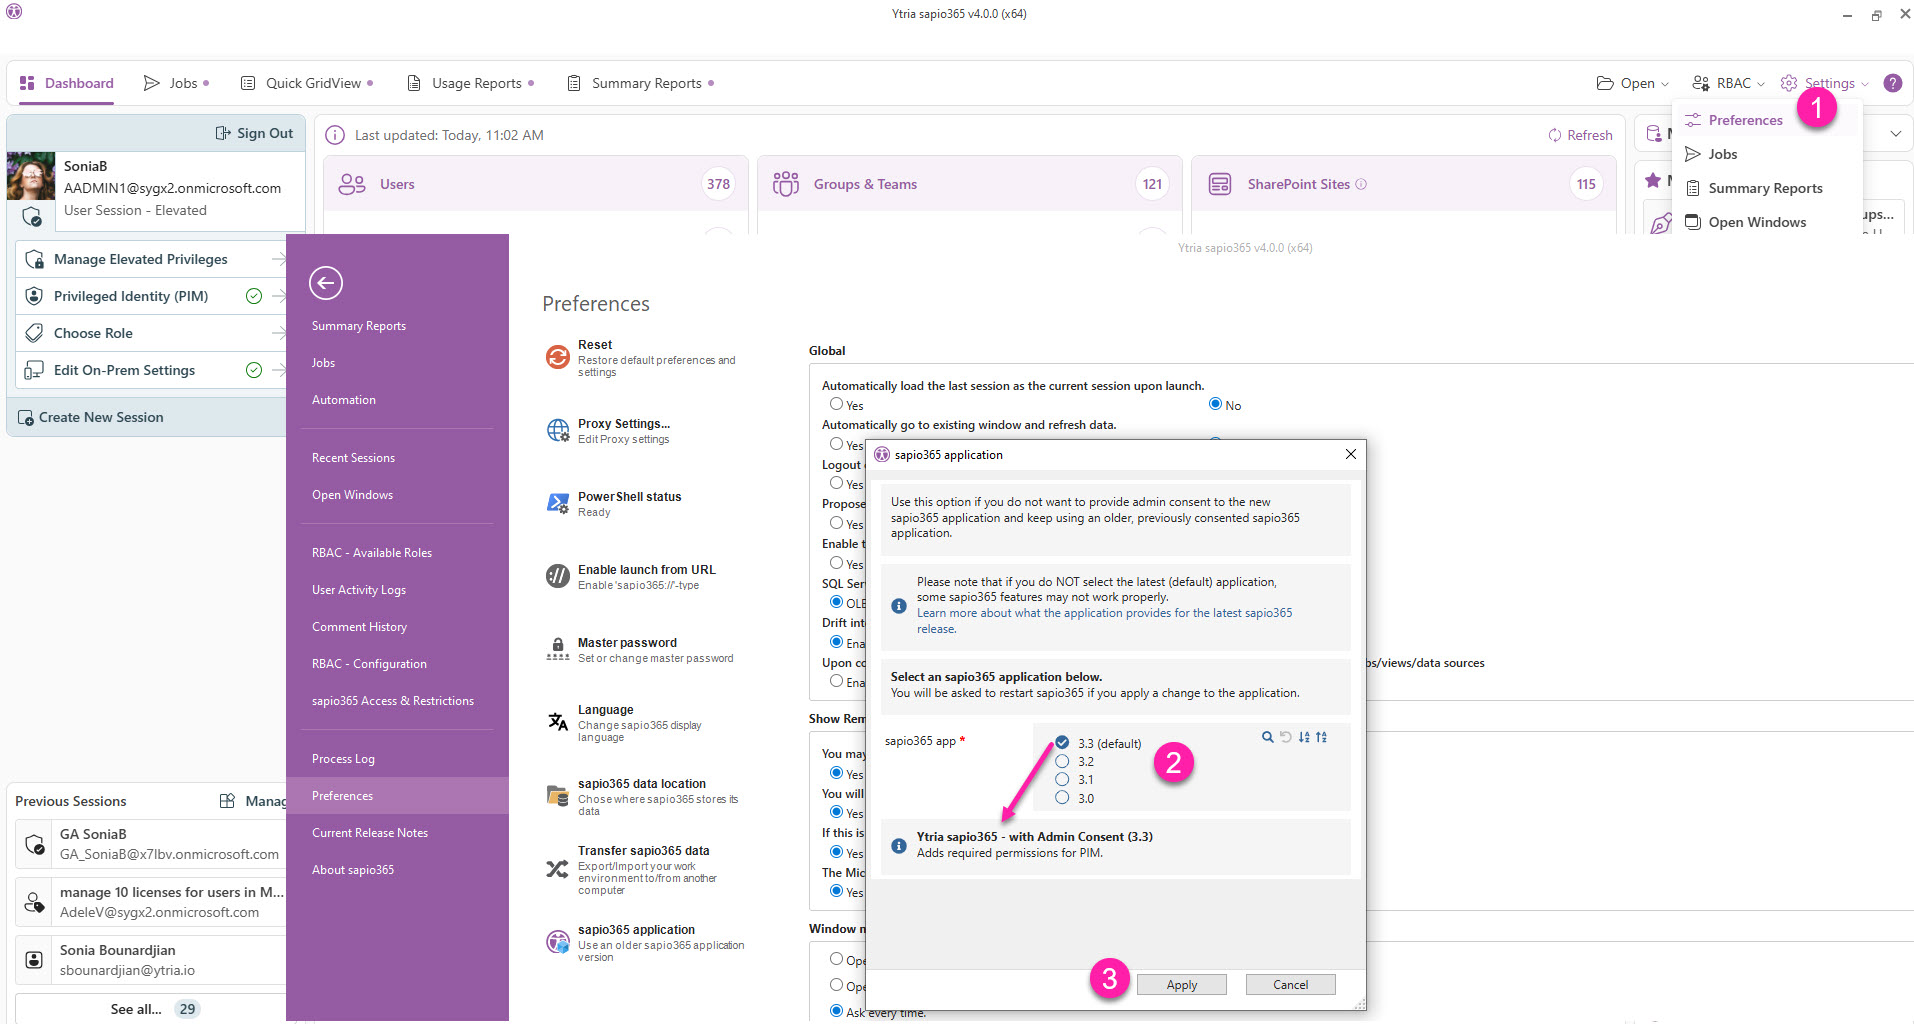Click the Apply button

(1181, 985)
